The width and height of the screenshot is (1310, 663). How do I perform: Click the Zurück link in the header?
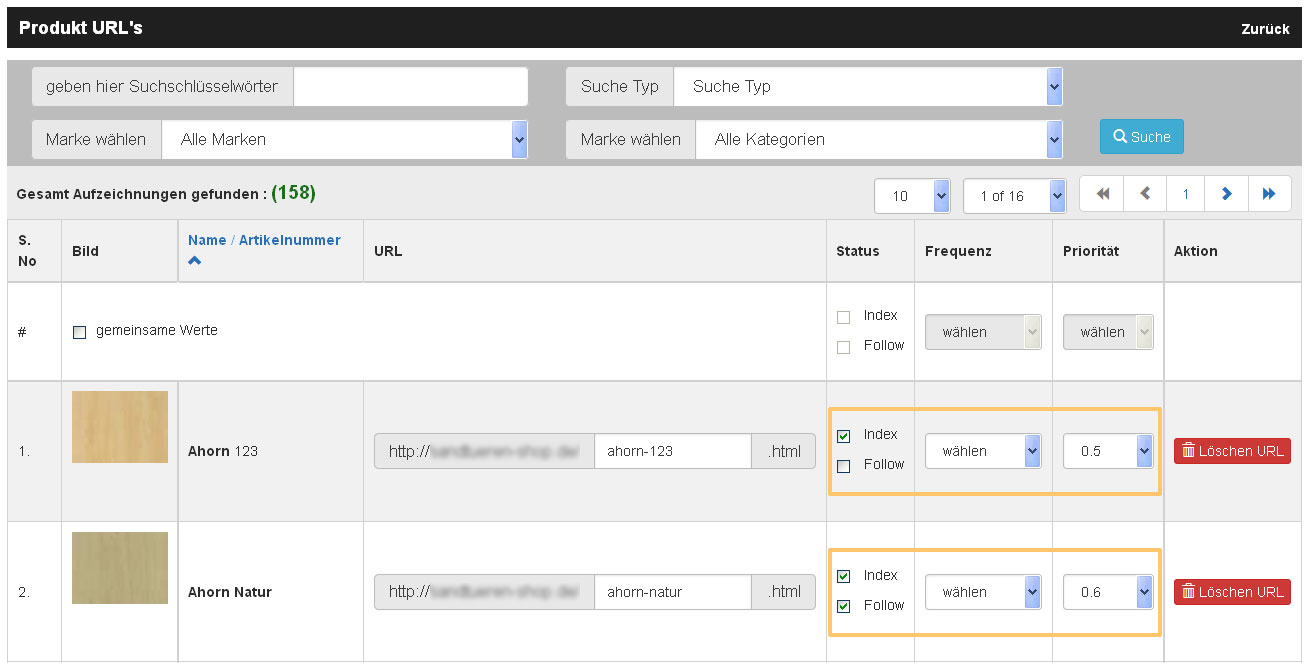click(1265, 28)
